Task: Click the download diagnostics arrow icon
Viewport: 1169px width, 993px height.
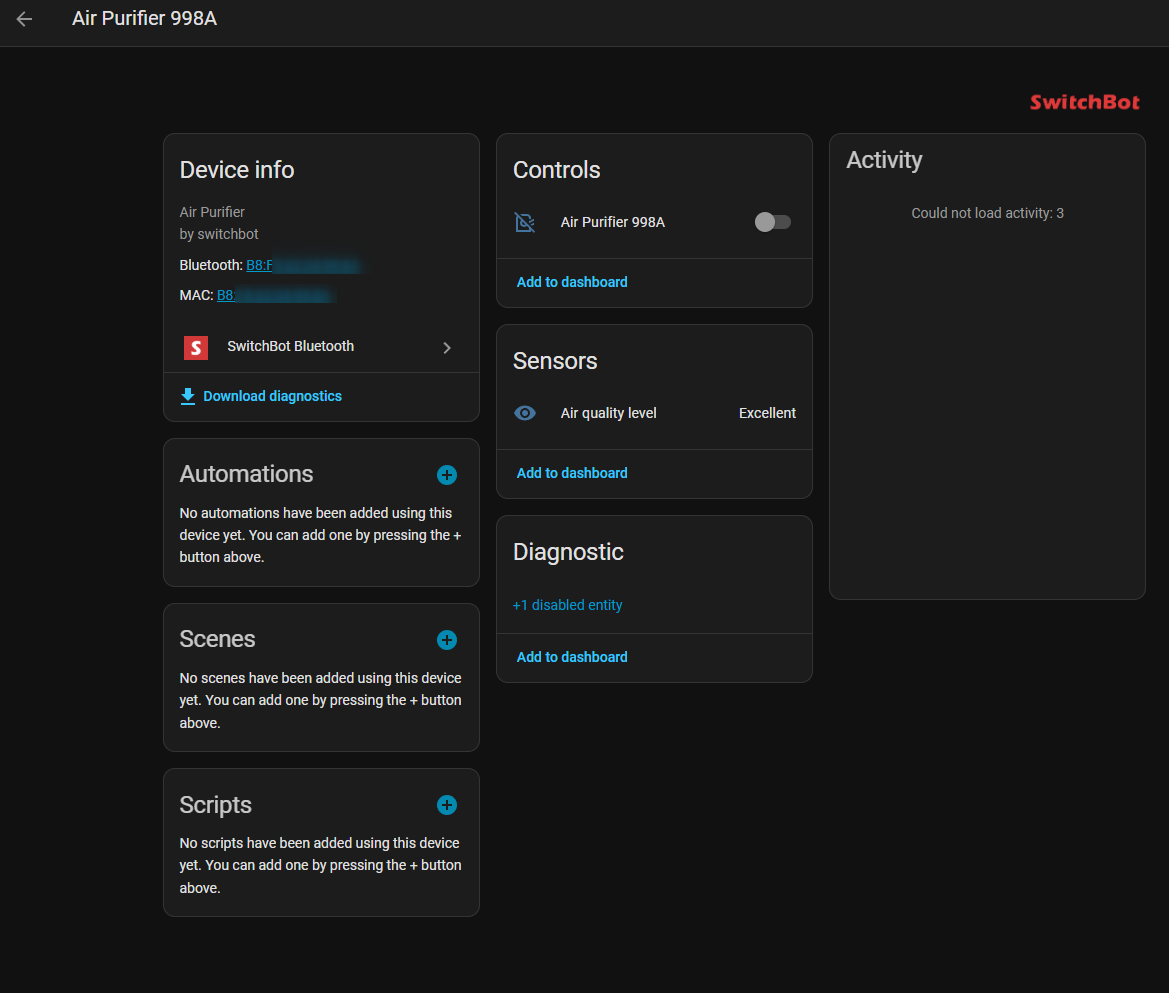Action: pos(188,397)
